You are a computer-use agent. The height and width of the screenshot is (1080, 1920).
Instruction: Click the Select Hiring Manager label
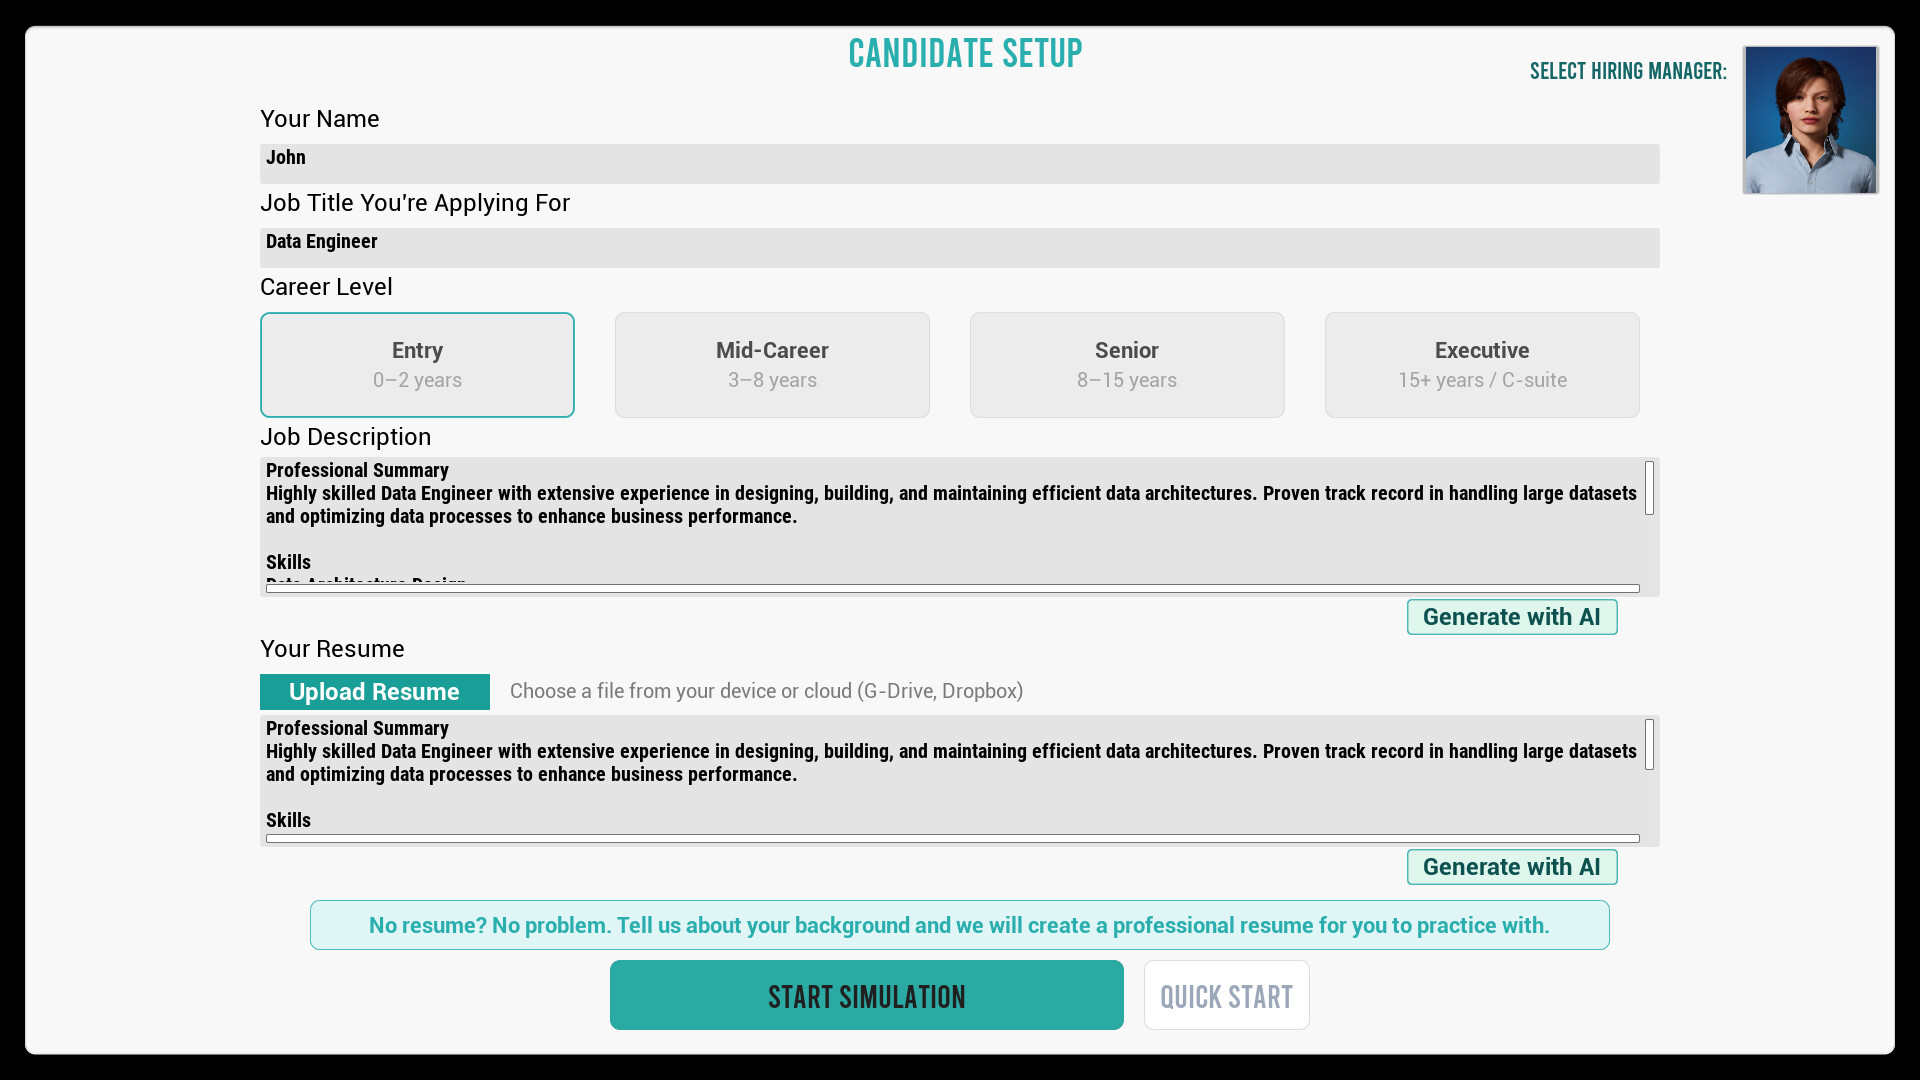1628,71
